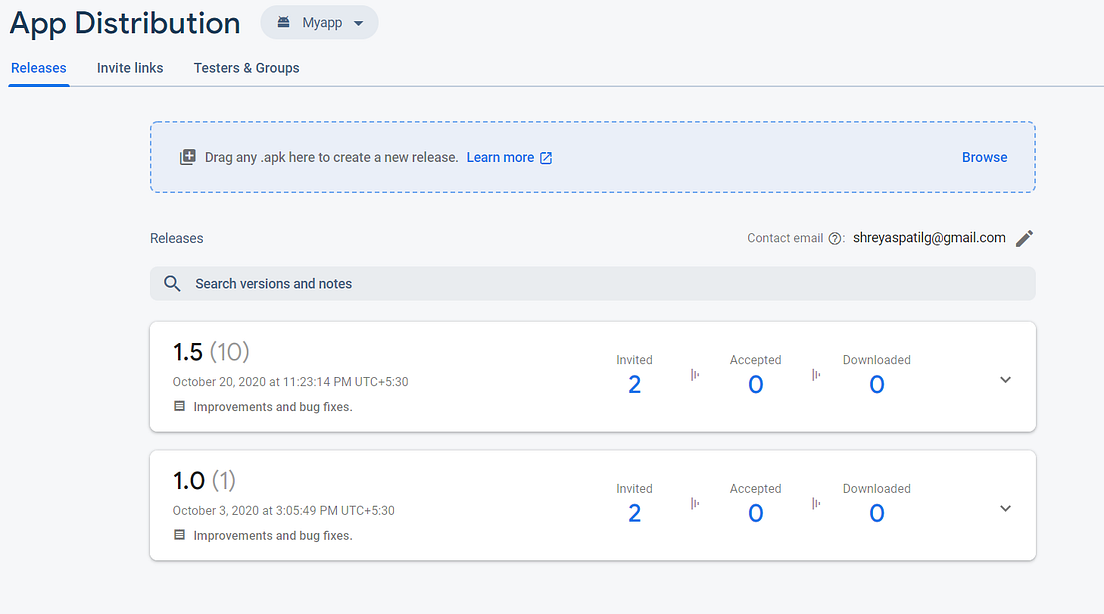
Task: Click the release notes icon for version 1.5
Action: point(180,407)
